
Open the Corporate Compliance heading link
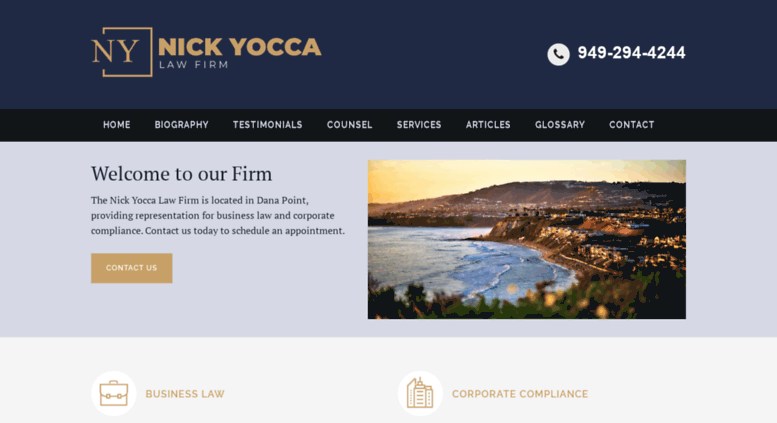(x=520, y=394)
